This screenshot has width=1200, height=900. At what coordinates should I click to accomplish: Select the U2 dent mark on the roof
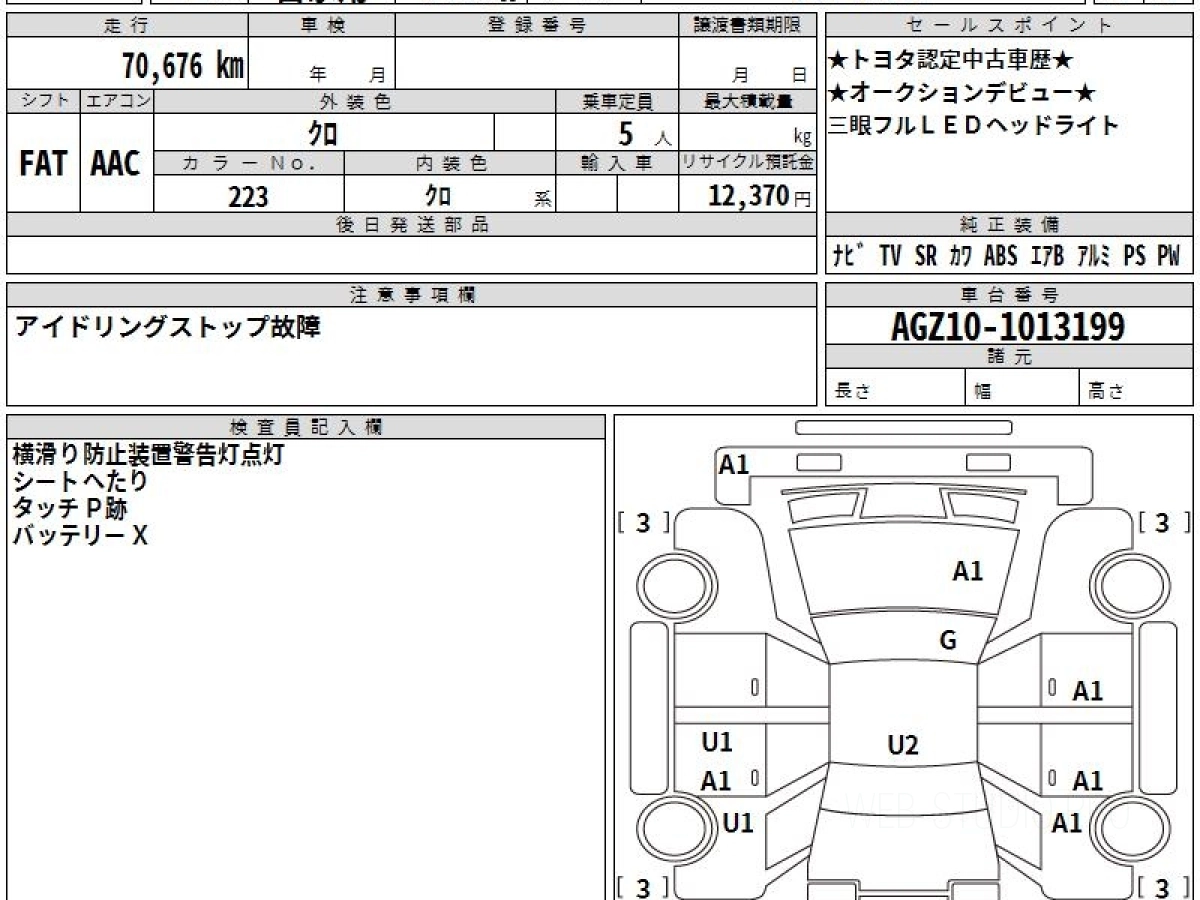[903, 745]
